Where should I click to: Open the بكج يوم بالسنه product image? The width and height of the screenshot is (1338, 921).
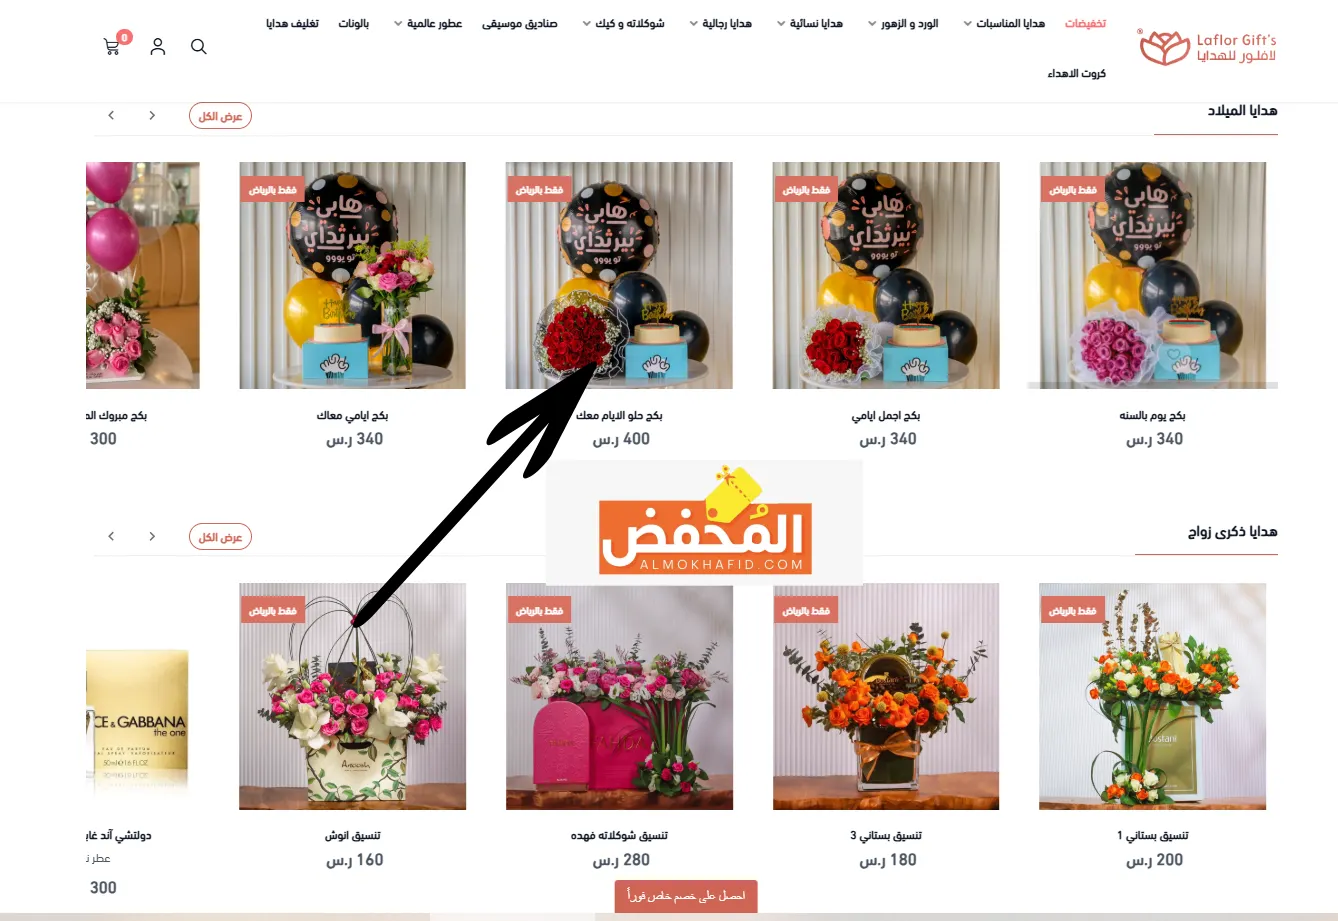[1153, 275]
